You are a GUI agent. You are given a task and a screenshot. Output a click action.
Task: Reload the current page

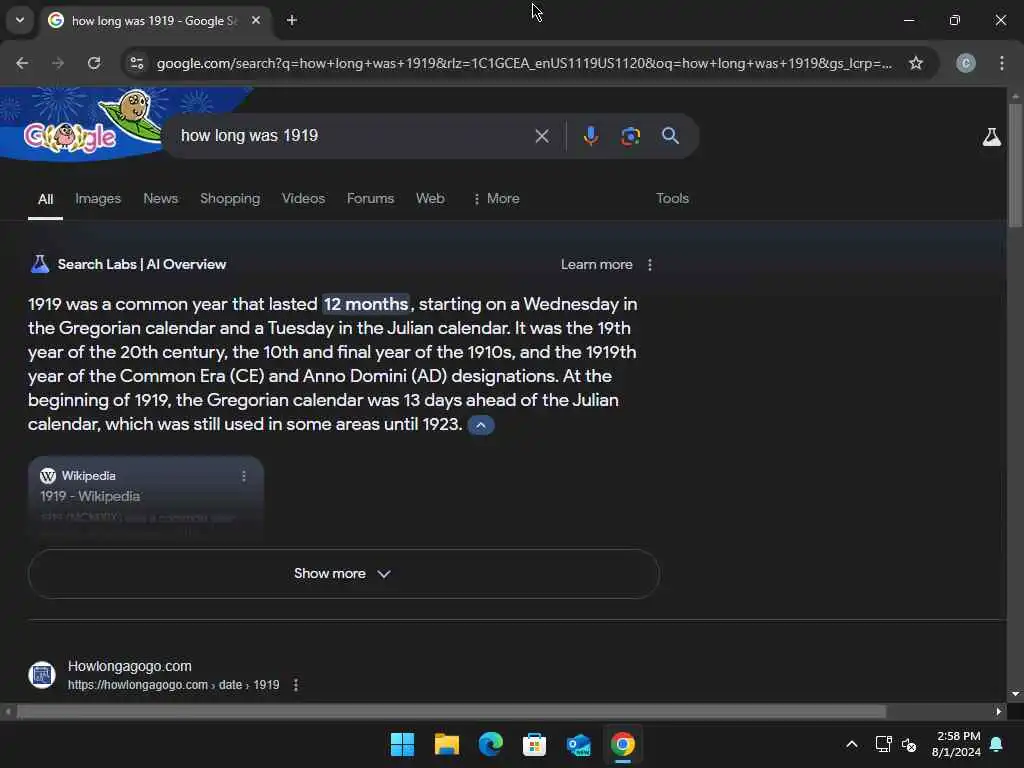(x=94, y=63)
